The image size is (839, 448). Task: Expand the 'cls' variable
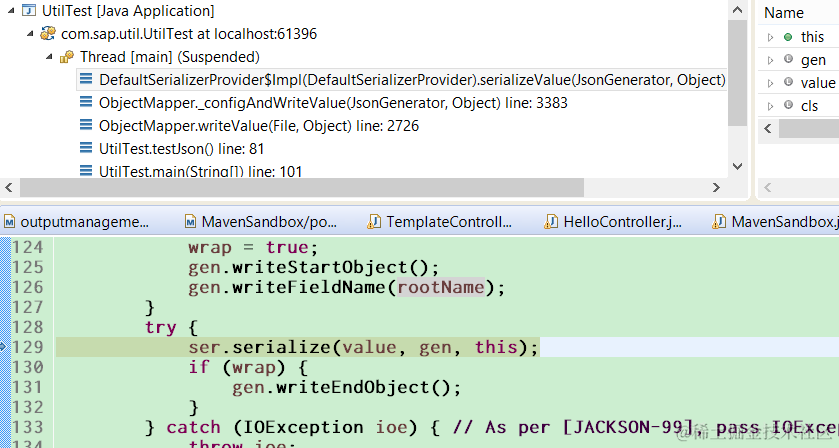(x=771, y=106)
